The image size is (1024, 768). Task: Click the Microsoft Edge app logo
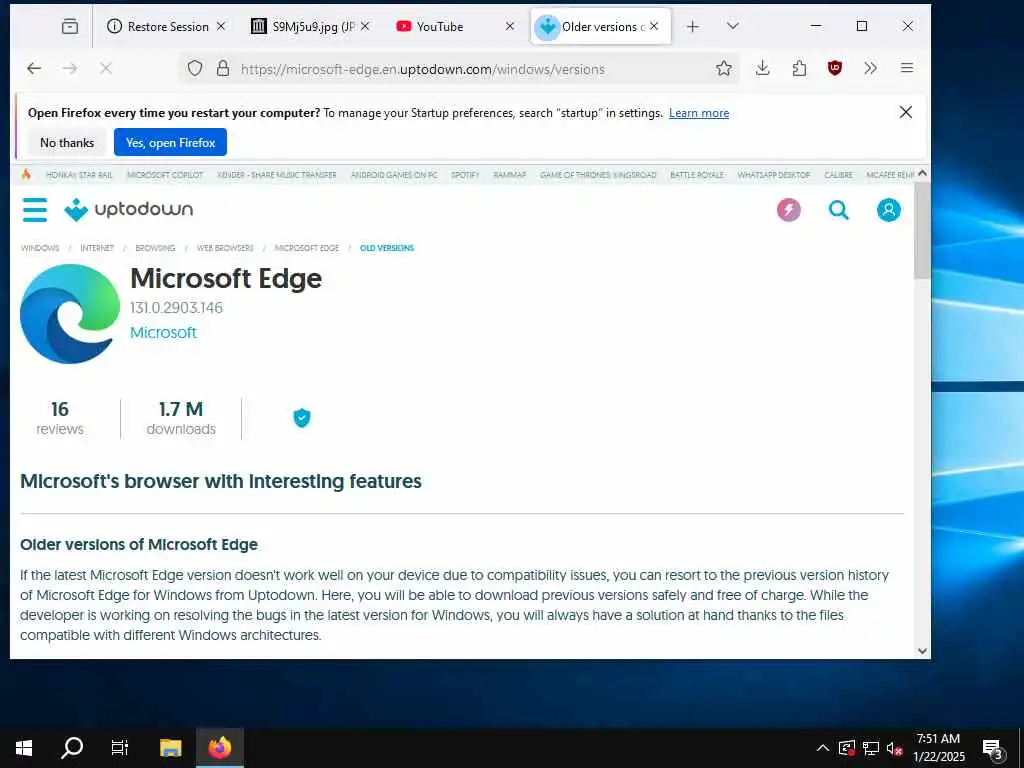[x=70, y=313]
